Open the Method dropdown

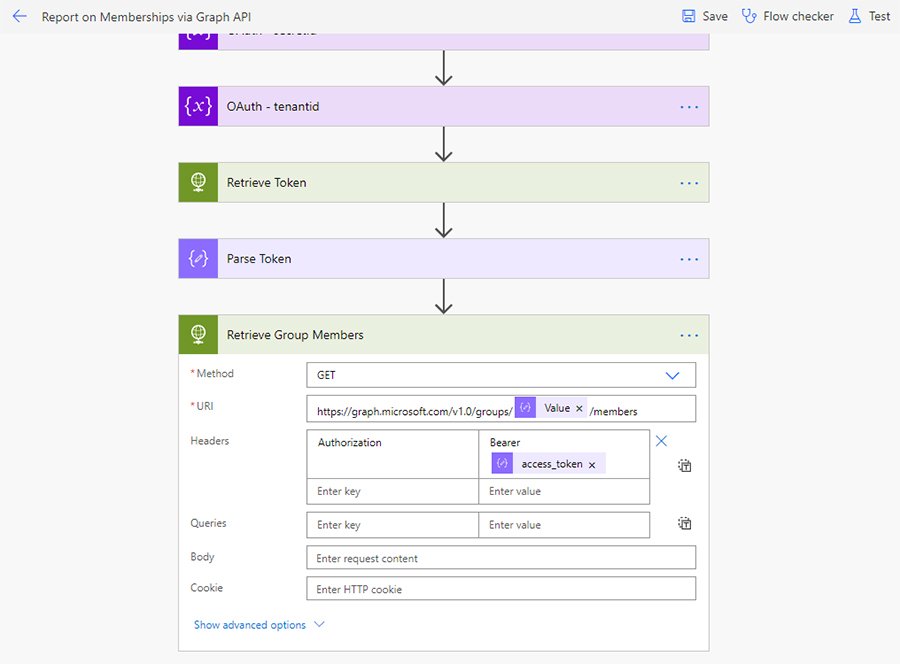coord(672,375)
